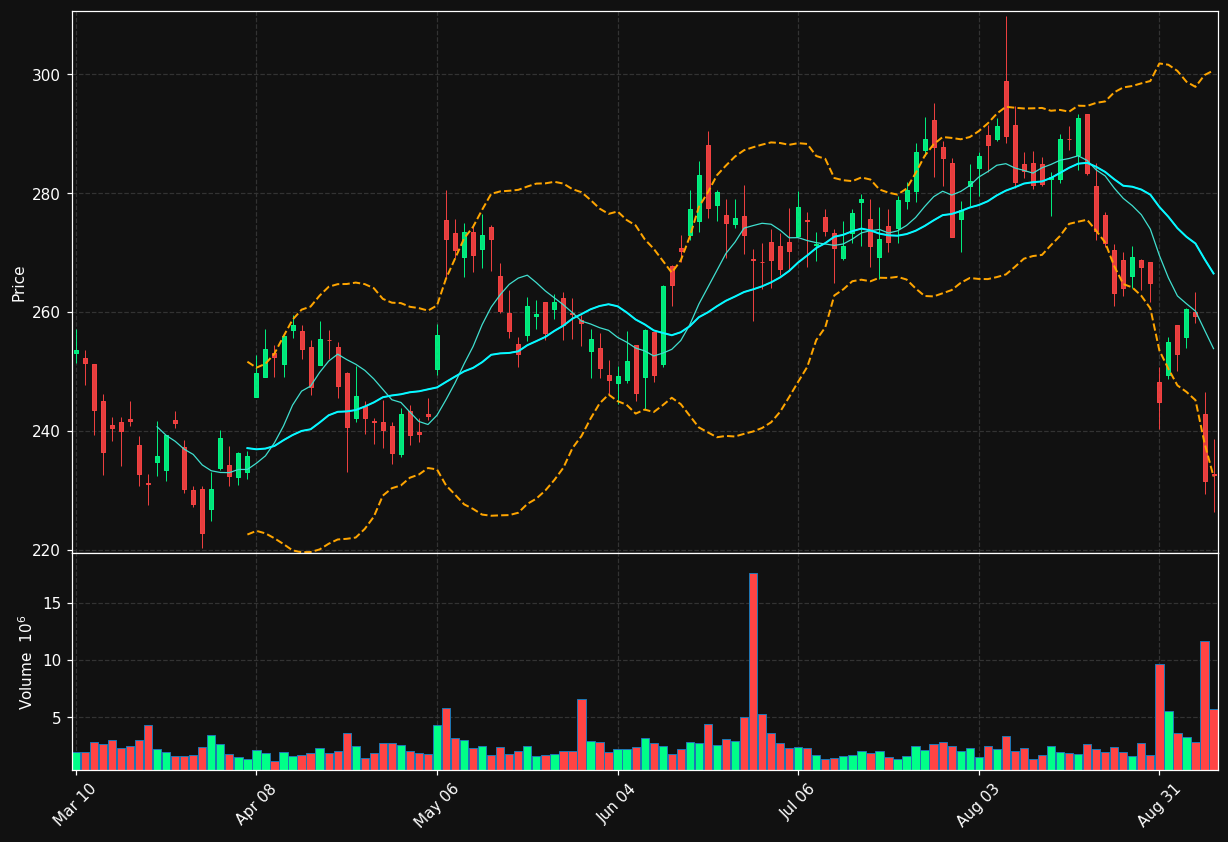Click the May 06 date label
Viewport: 1228px width, 842px height.
click(436, 804)
